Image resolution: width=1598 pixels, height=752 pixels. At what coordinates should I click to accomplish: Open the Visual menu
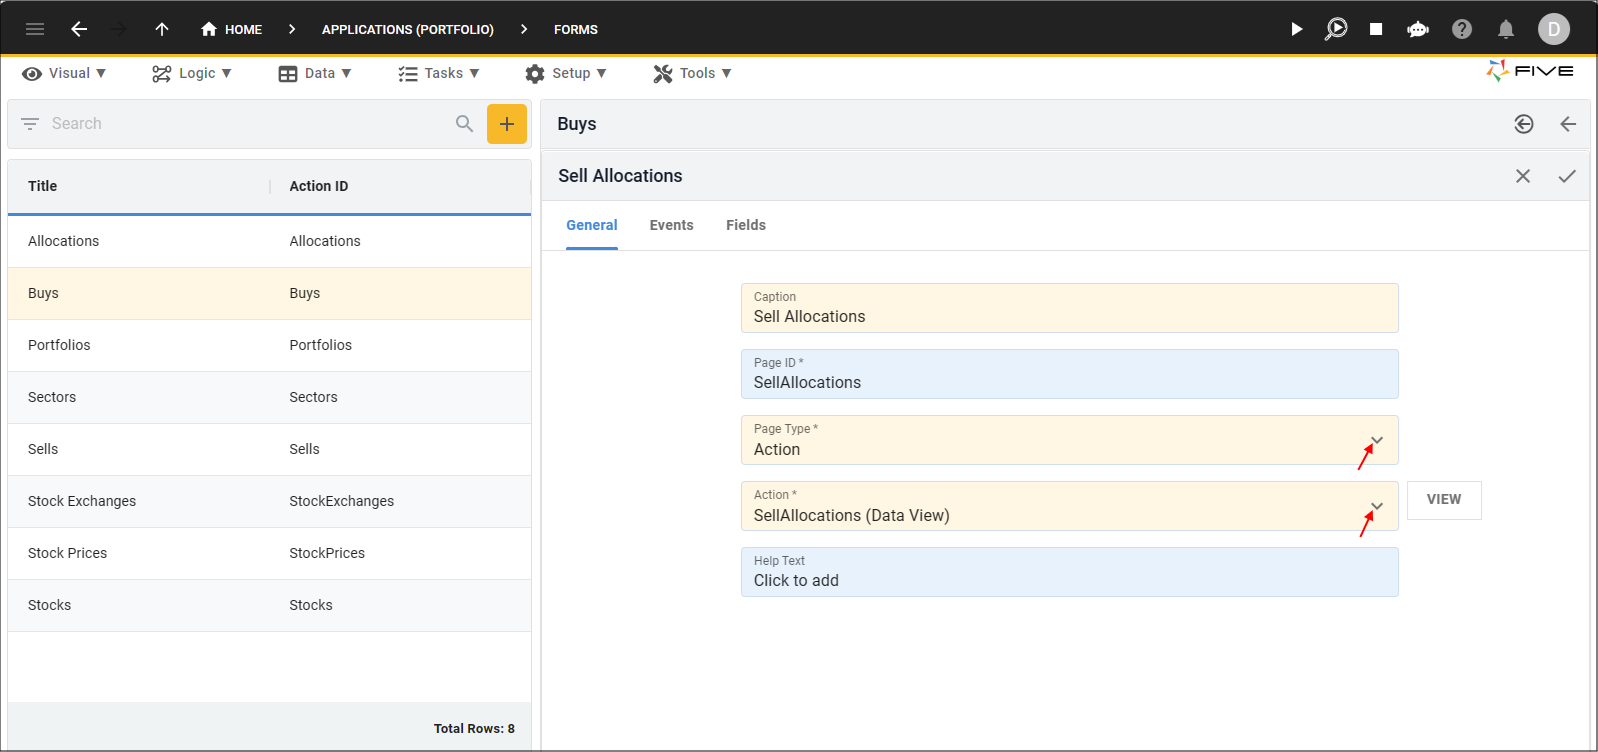click(64, 73)
